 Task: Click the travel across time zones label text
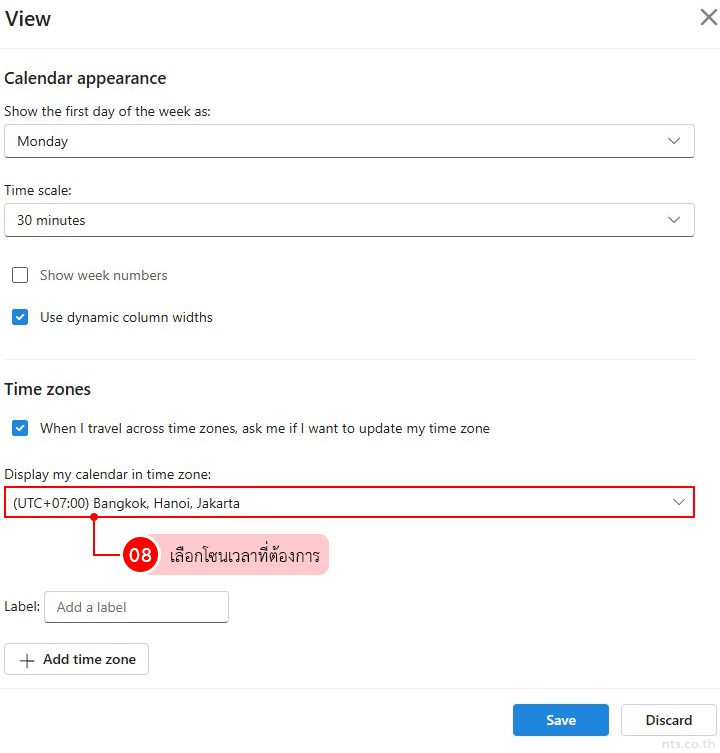pos(265,428)
